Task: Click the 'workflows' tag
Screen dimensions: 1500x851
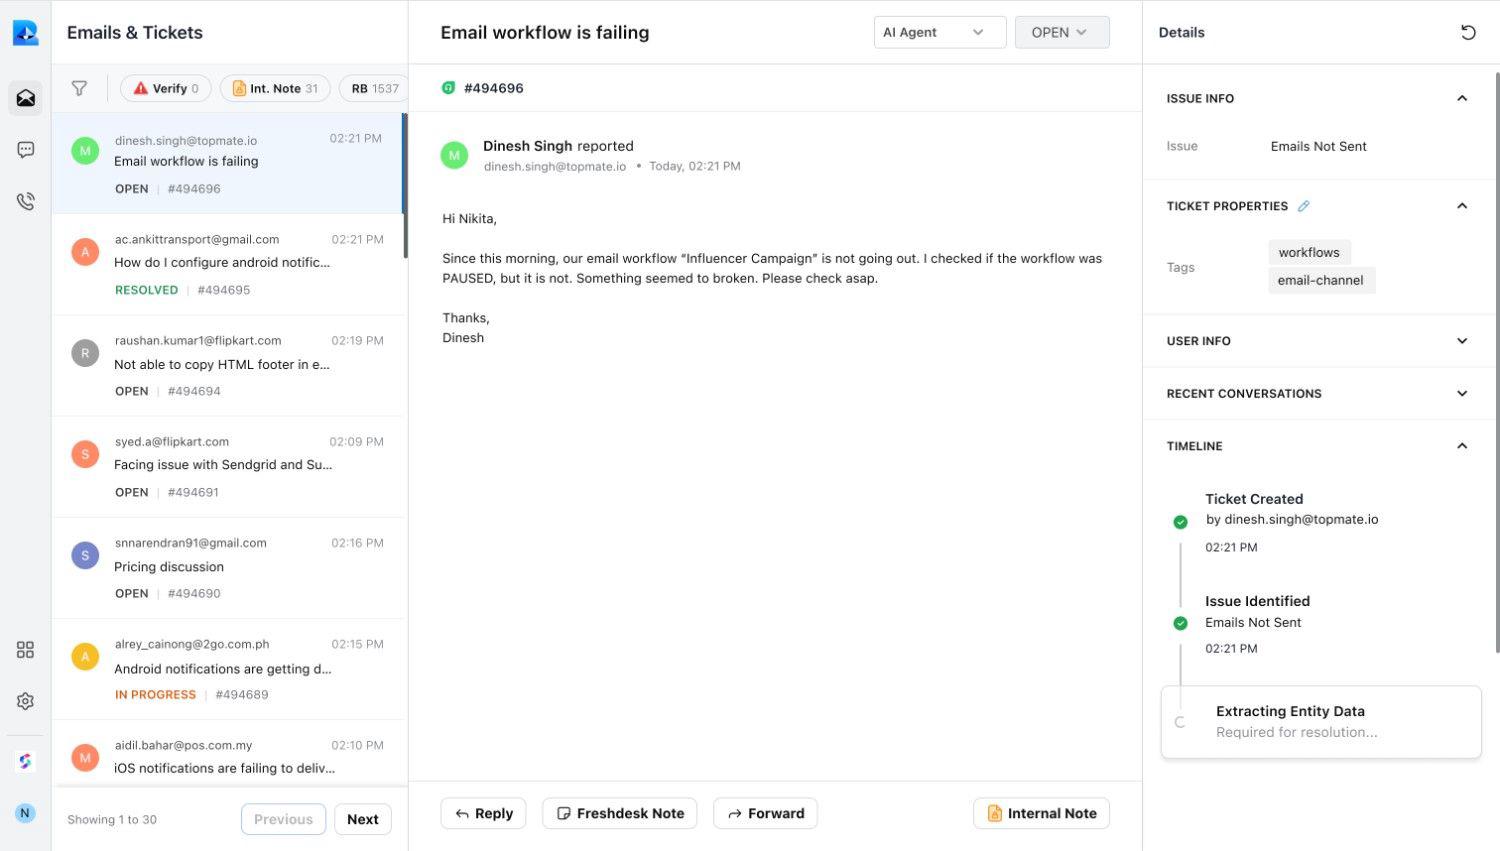Action: (x=1308, y=252)
